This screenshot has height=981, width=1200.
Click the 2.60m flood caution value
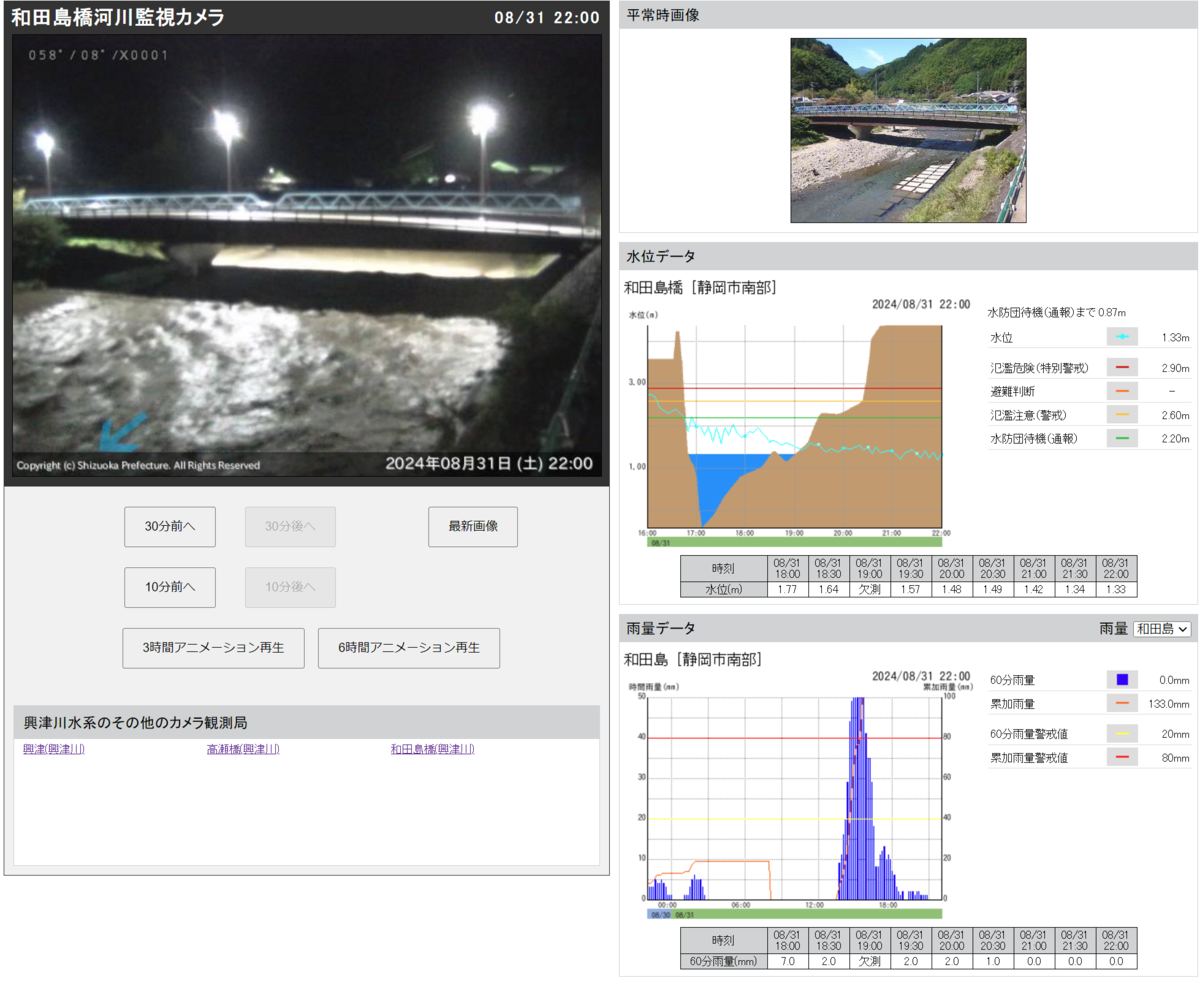(1175, 415)
